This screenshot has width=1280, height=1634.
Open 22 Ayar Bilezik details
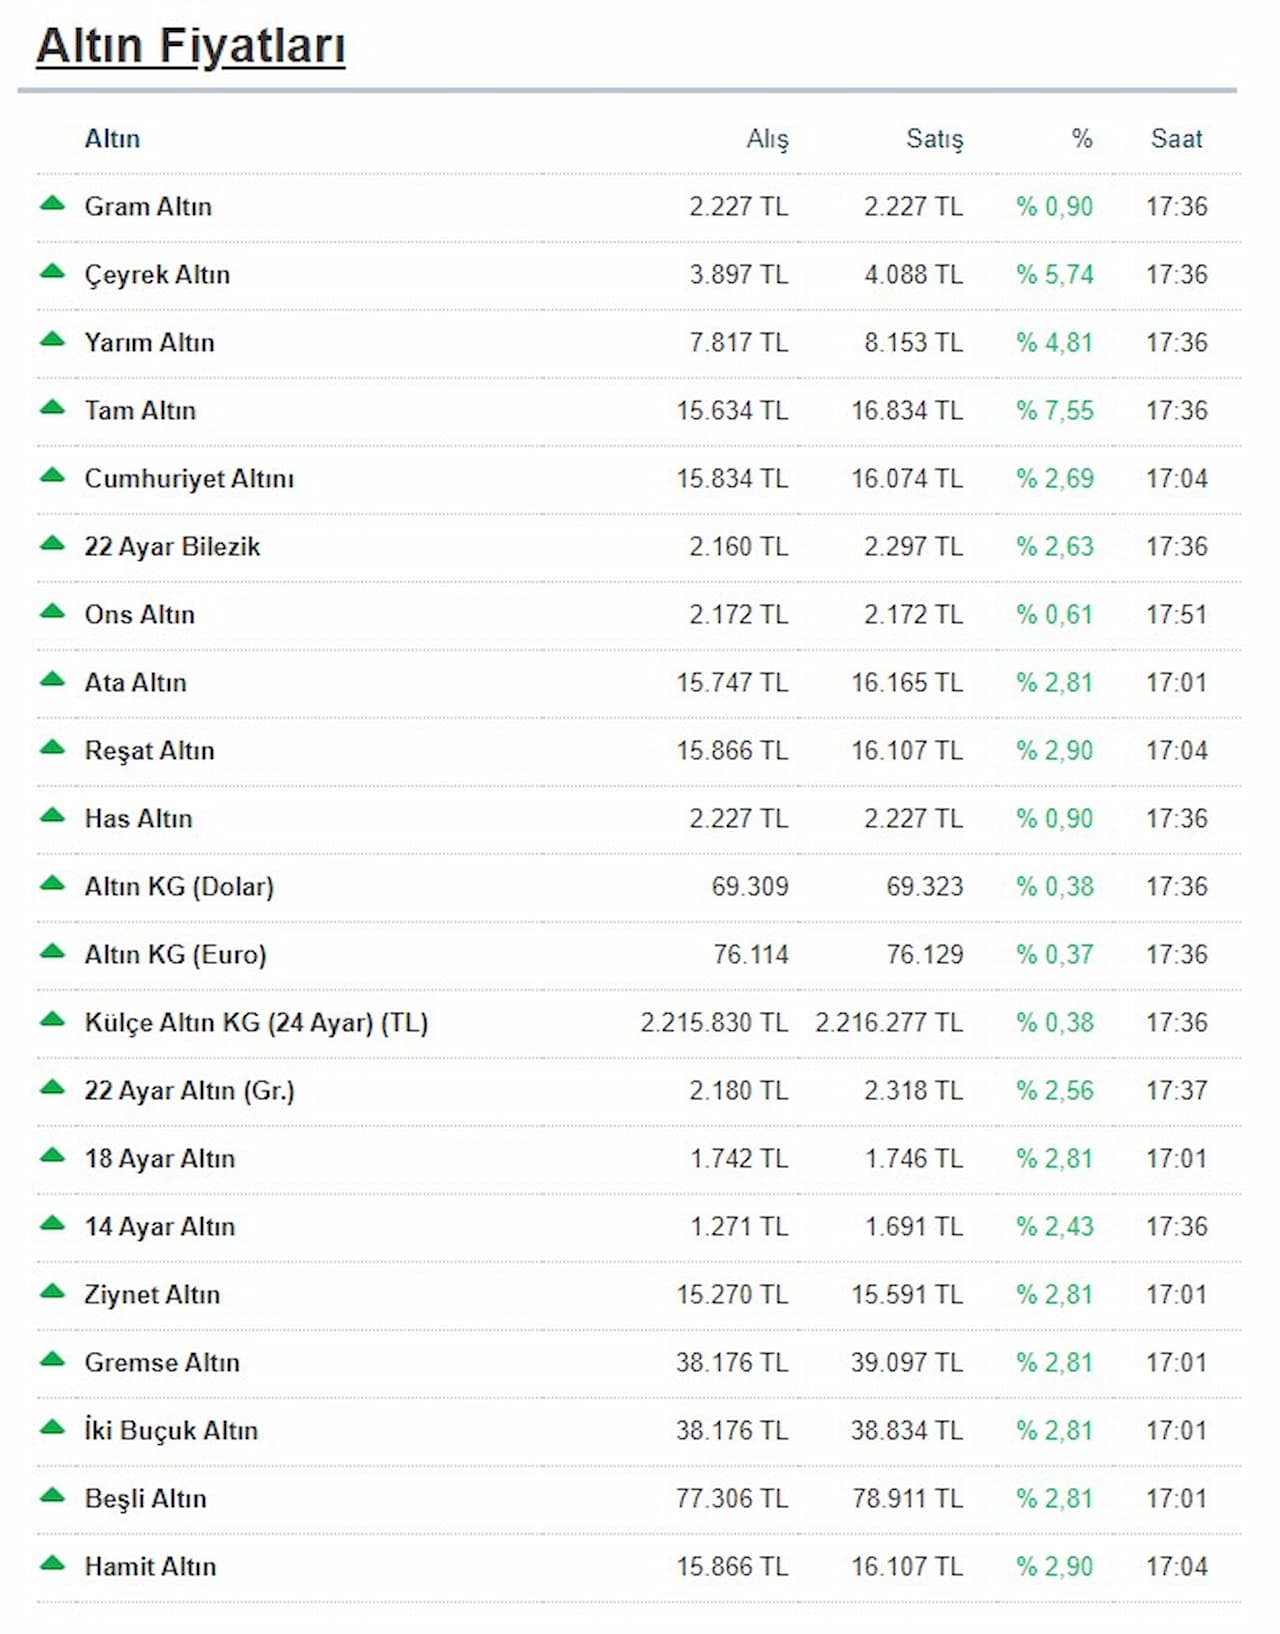click(x=172, y=546)
